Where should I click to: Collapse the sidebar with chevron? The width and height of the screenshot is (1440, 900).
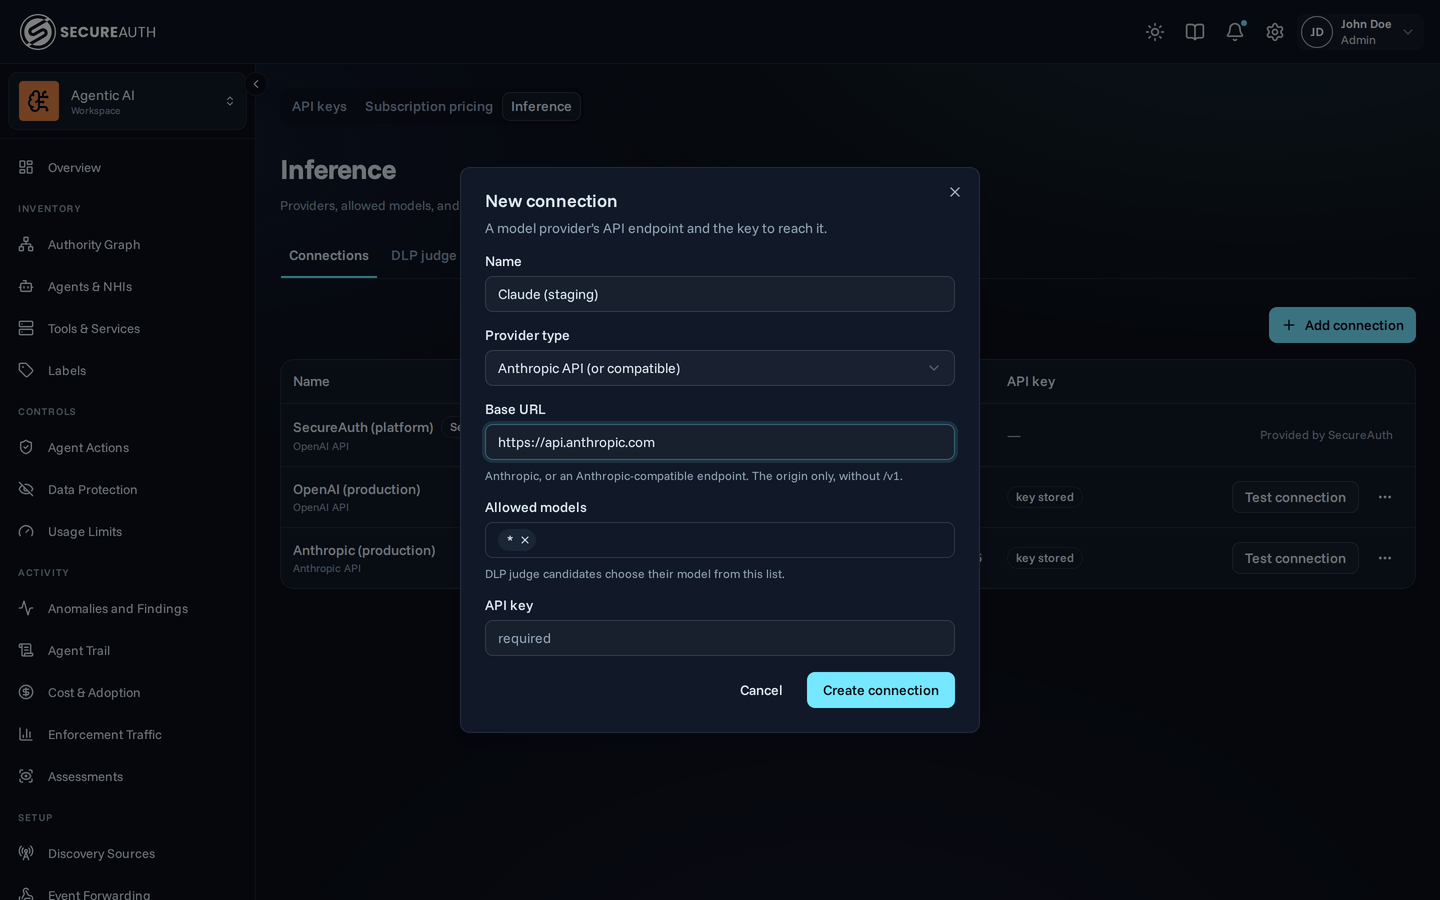256,84
